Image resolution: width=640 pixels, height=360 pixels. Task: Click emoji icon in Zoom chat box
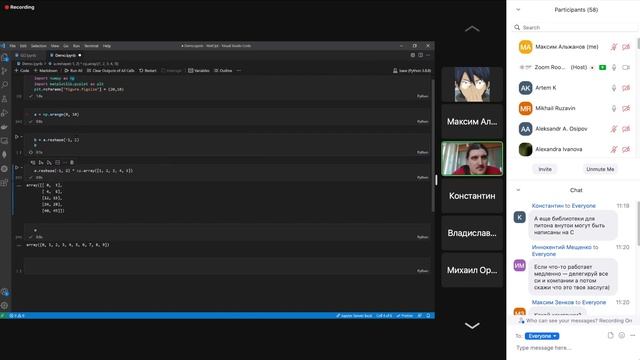pyautogui.click(x=622, y=335)
